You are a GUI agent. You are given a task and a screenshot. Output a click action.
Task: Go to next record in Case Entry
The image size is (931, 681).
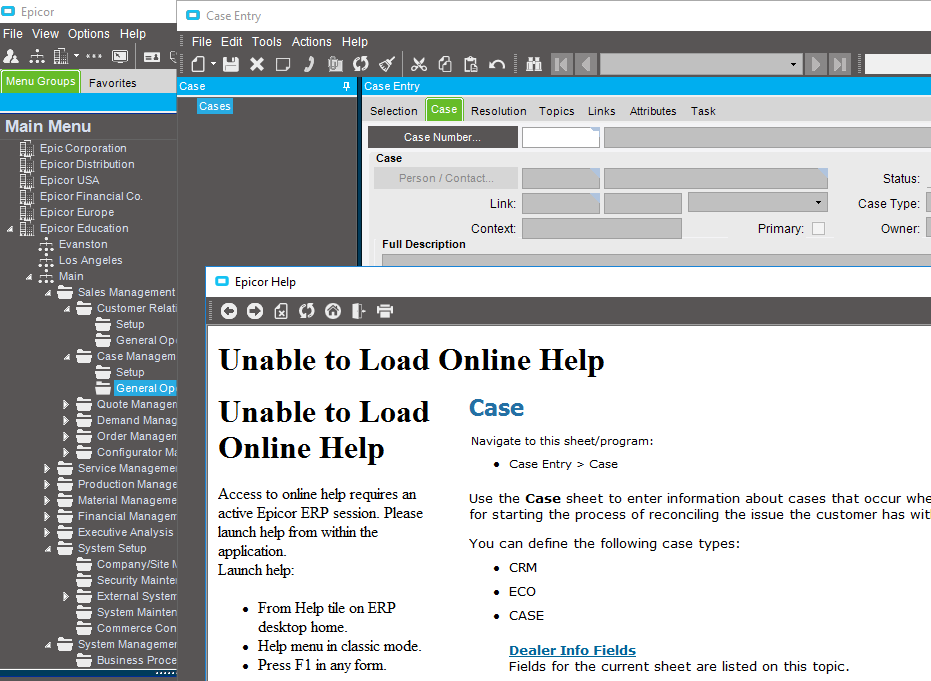click(x=816, y=64)
